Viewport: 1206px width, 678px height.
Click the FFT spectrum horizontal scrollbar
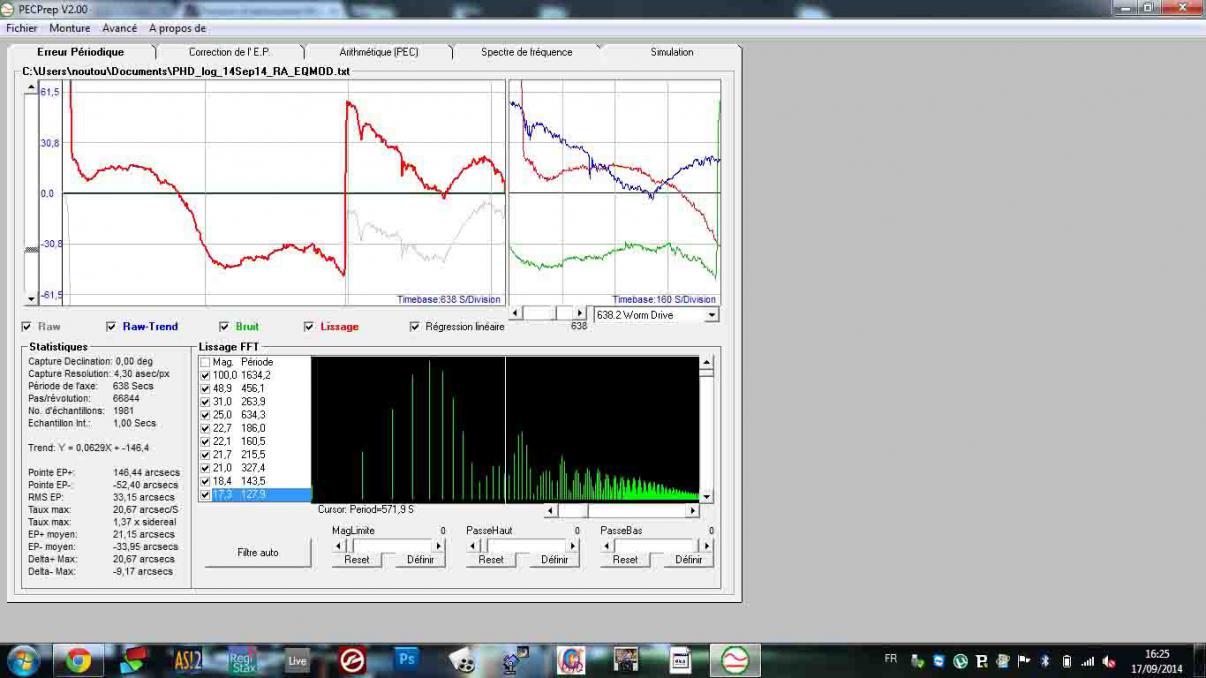621,511
